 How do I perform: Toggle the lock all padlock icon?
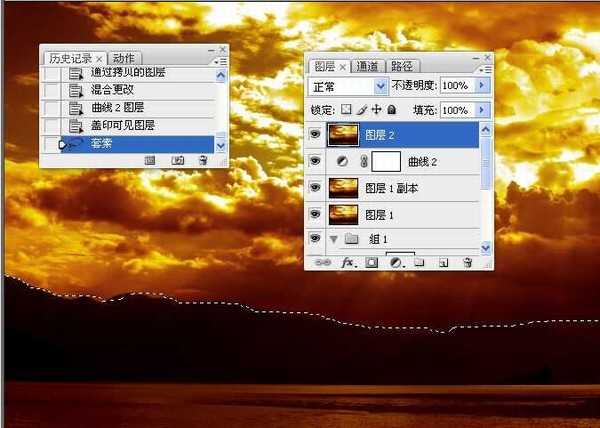pos(392,110)
